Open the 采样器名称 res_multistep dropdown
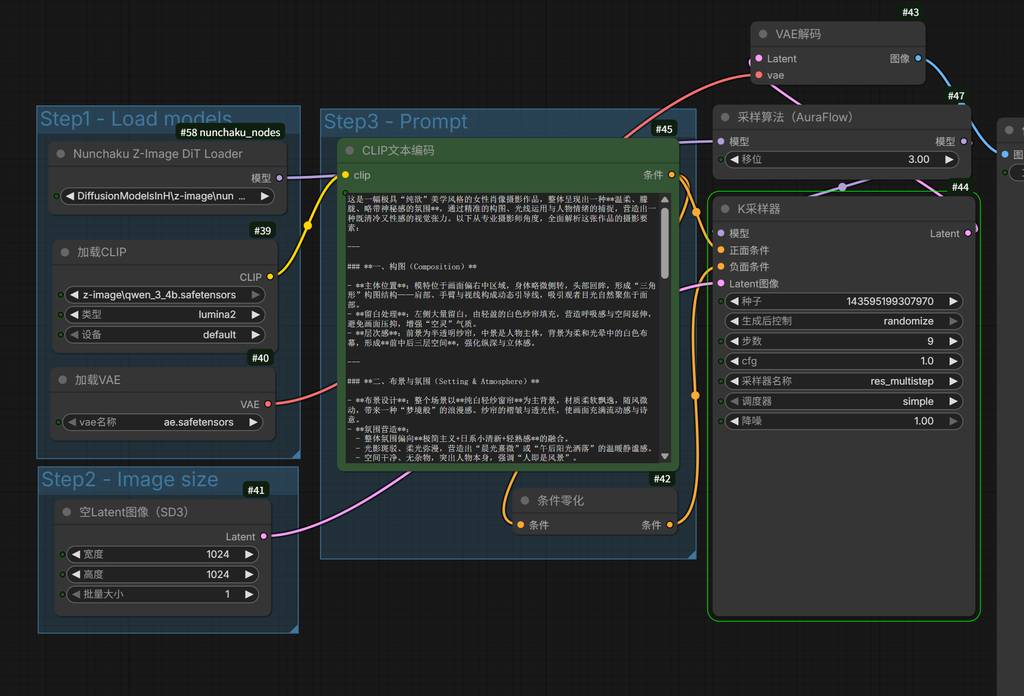Image resolution: width=1024 pixels, height=696 pixels. [x=844, y=381]
